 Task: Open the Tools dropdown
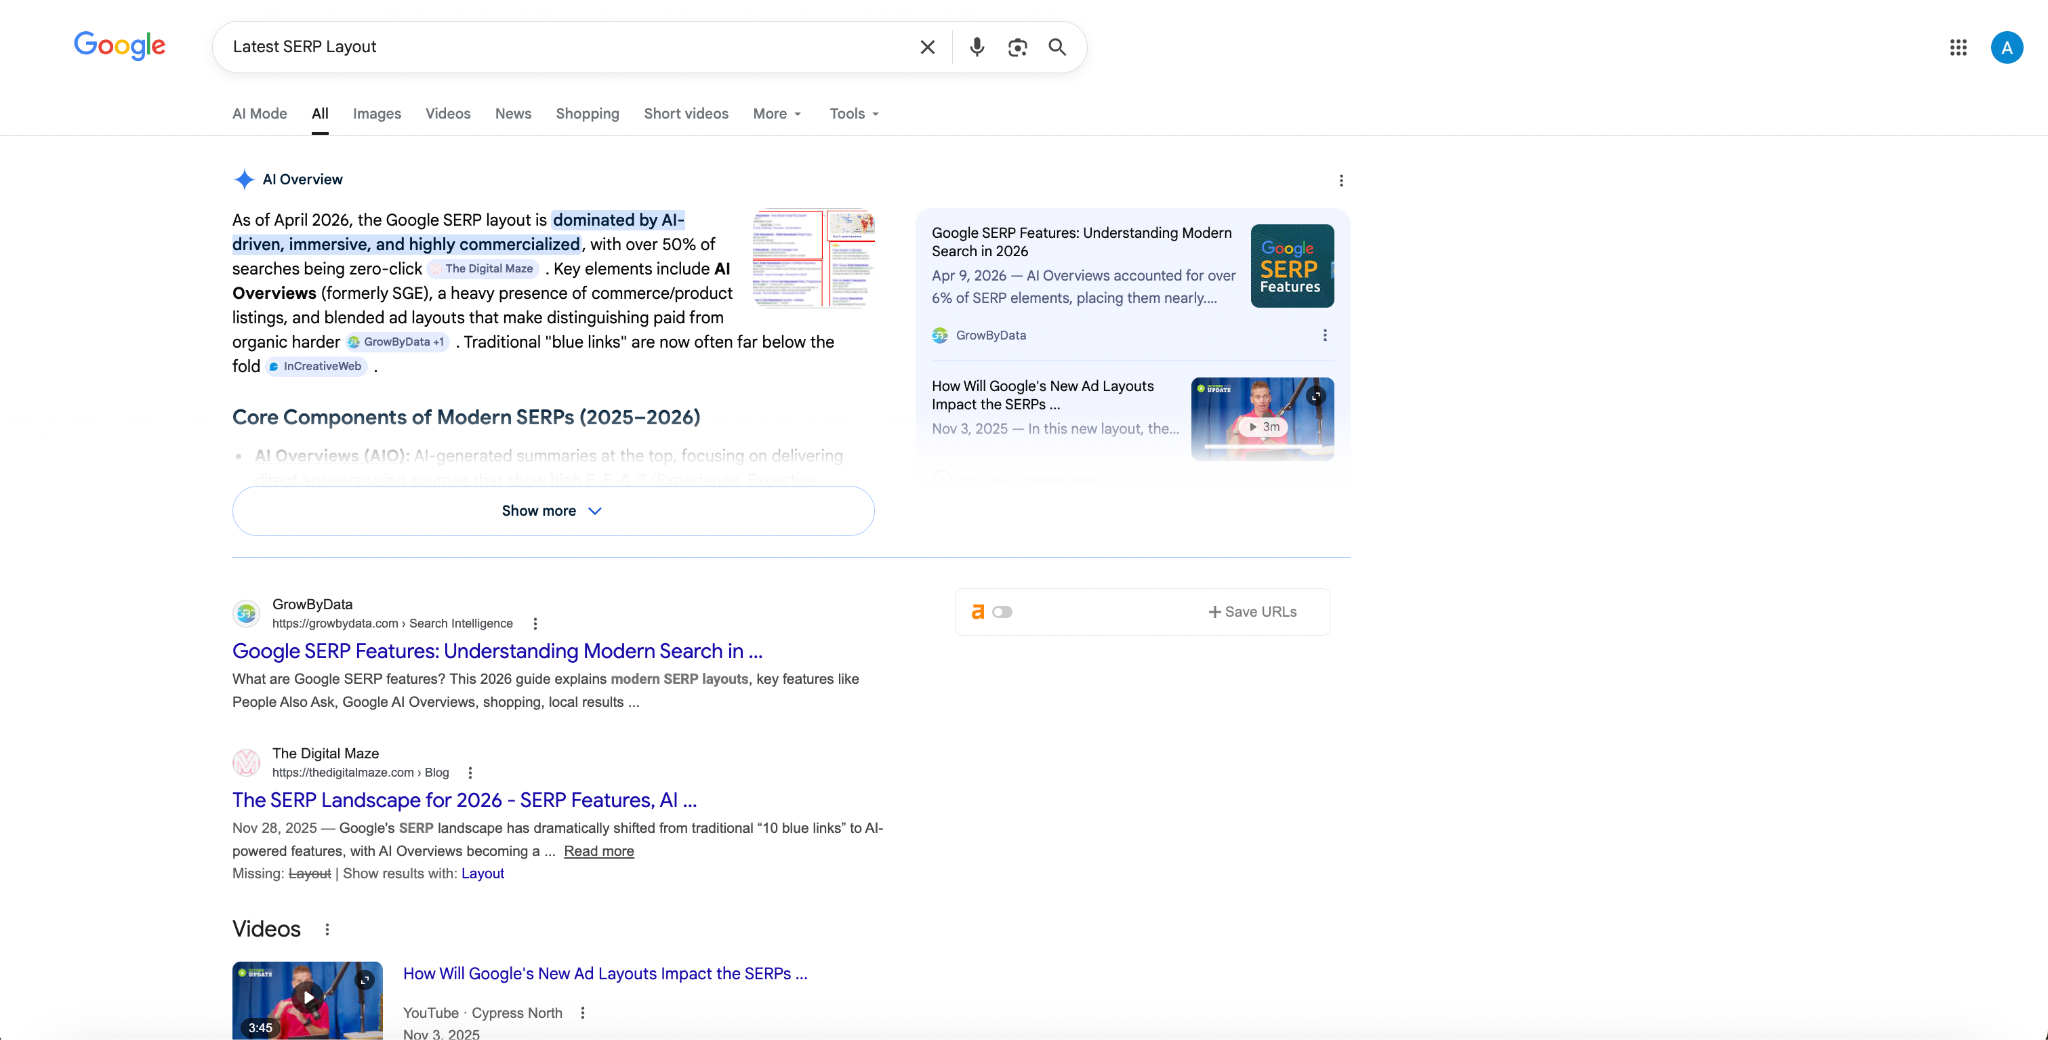pos(852,113)
